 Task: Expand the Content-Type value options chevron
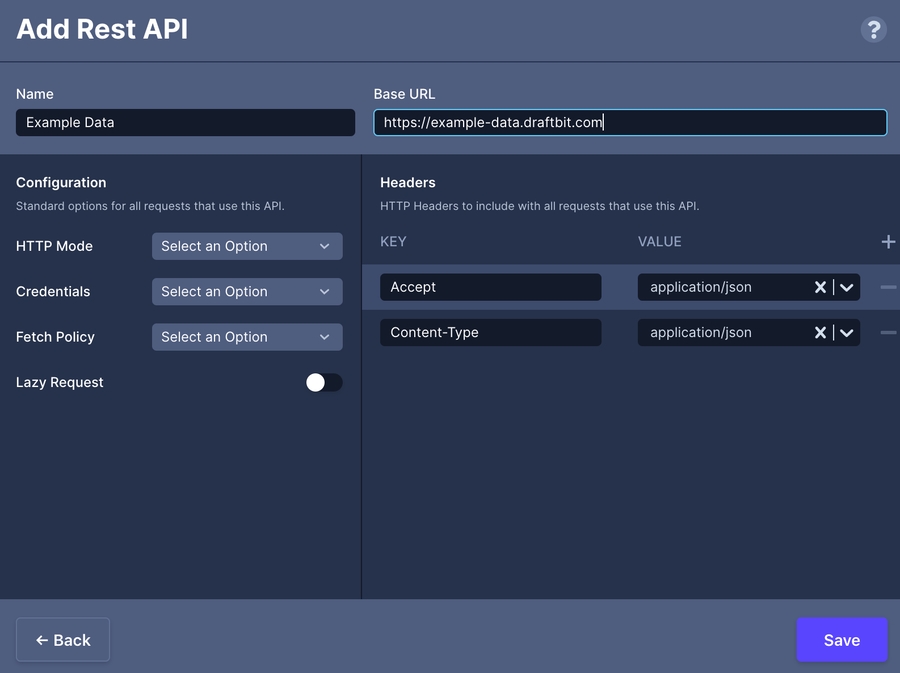point(847,333)
